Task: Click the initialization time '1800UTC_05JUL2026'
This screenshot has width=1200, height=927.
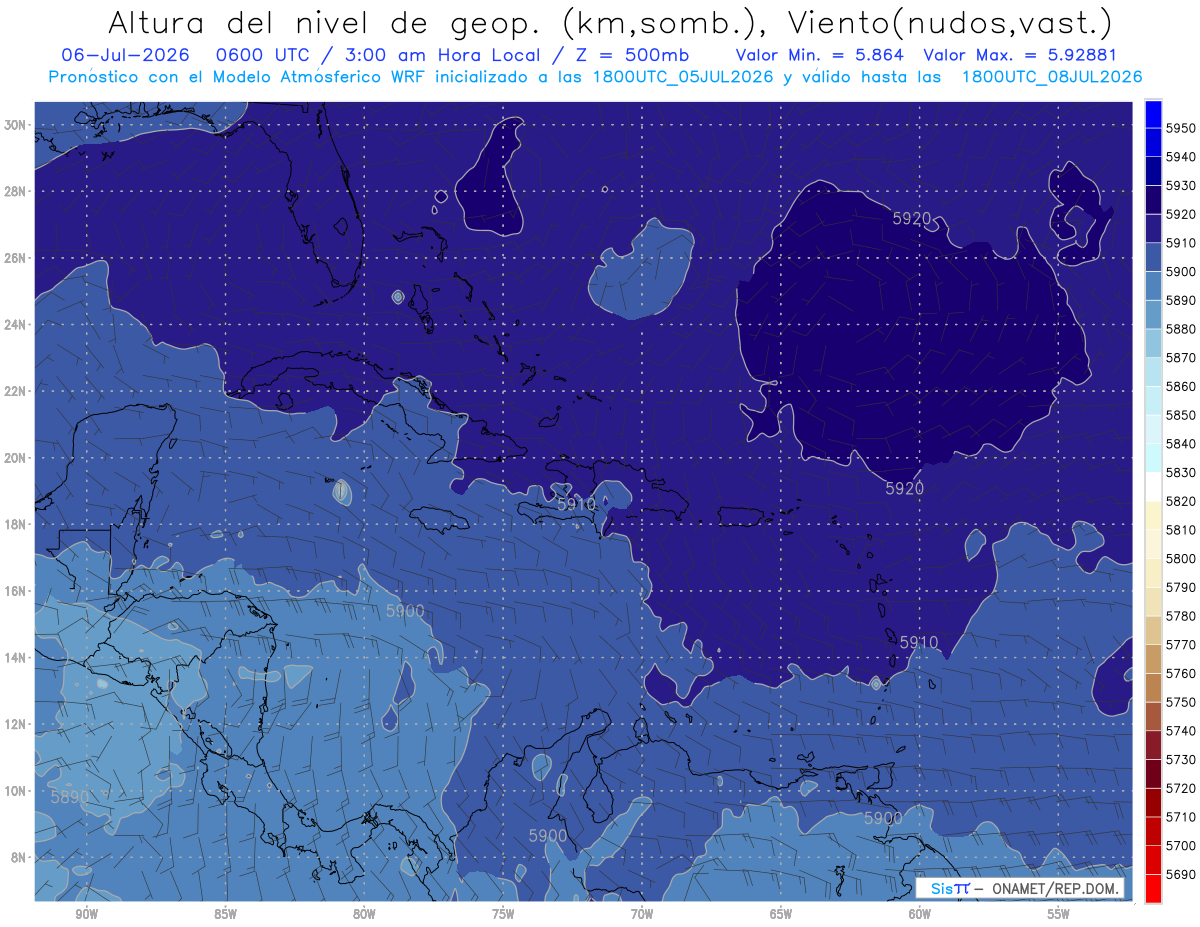Action: (x=683, y=77)
